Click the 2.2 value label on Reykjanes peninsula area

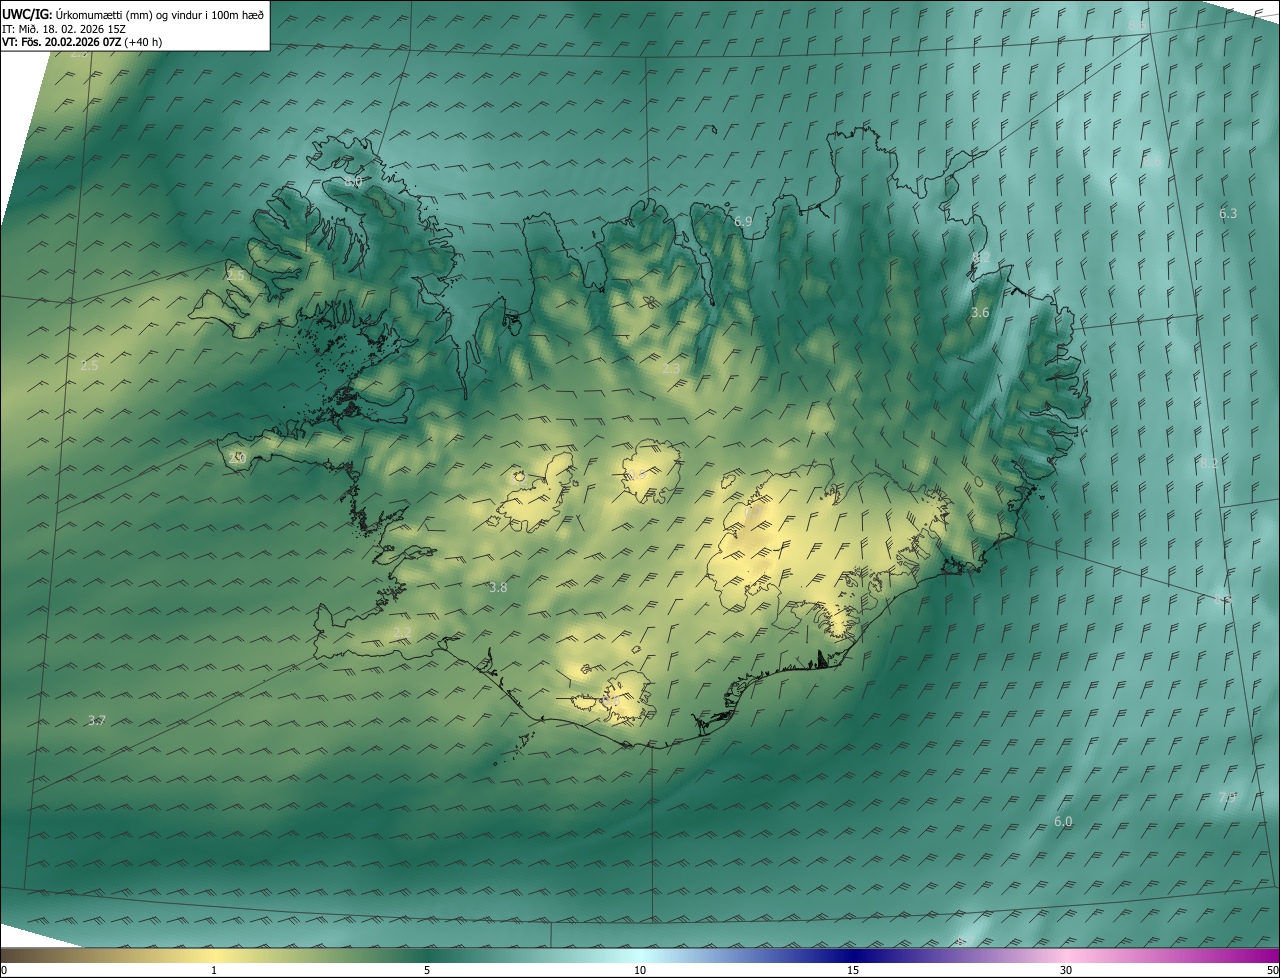click(x=401, y=632)
